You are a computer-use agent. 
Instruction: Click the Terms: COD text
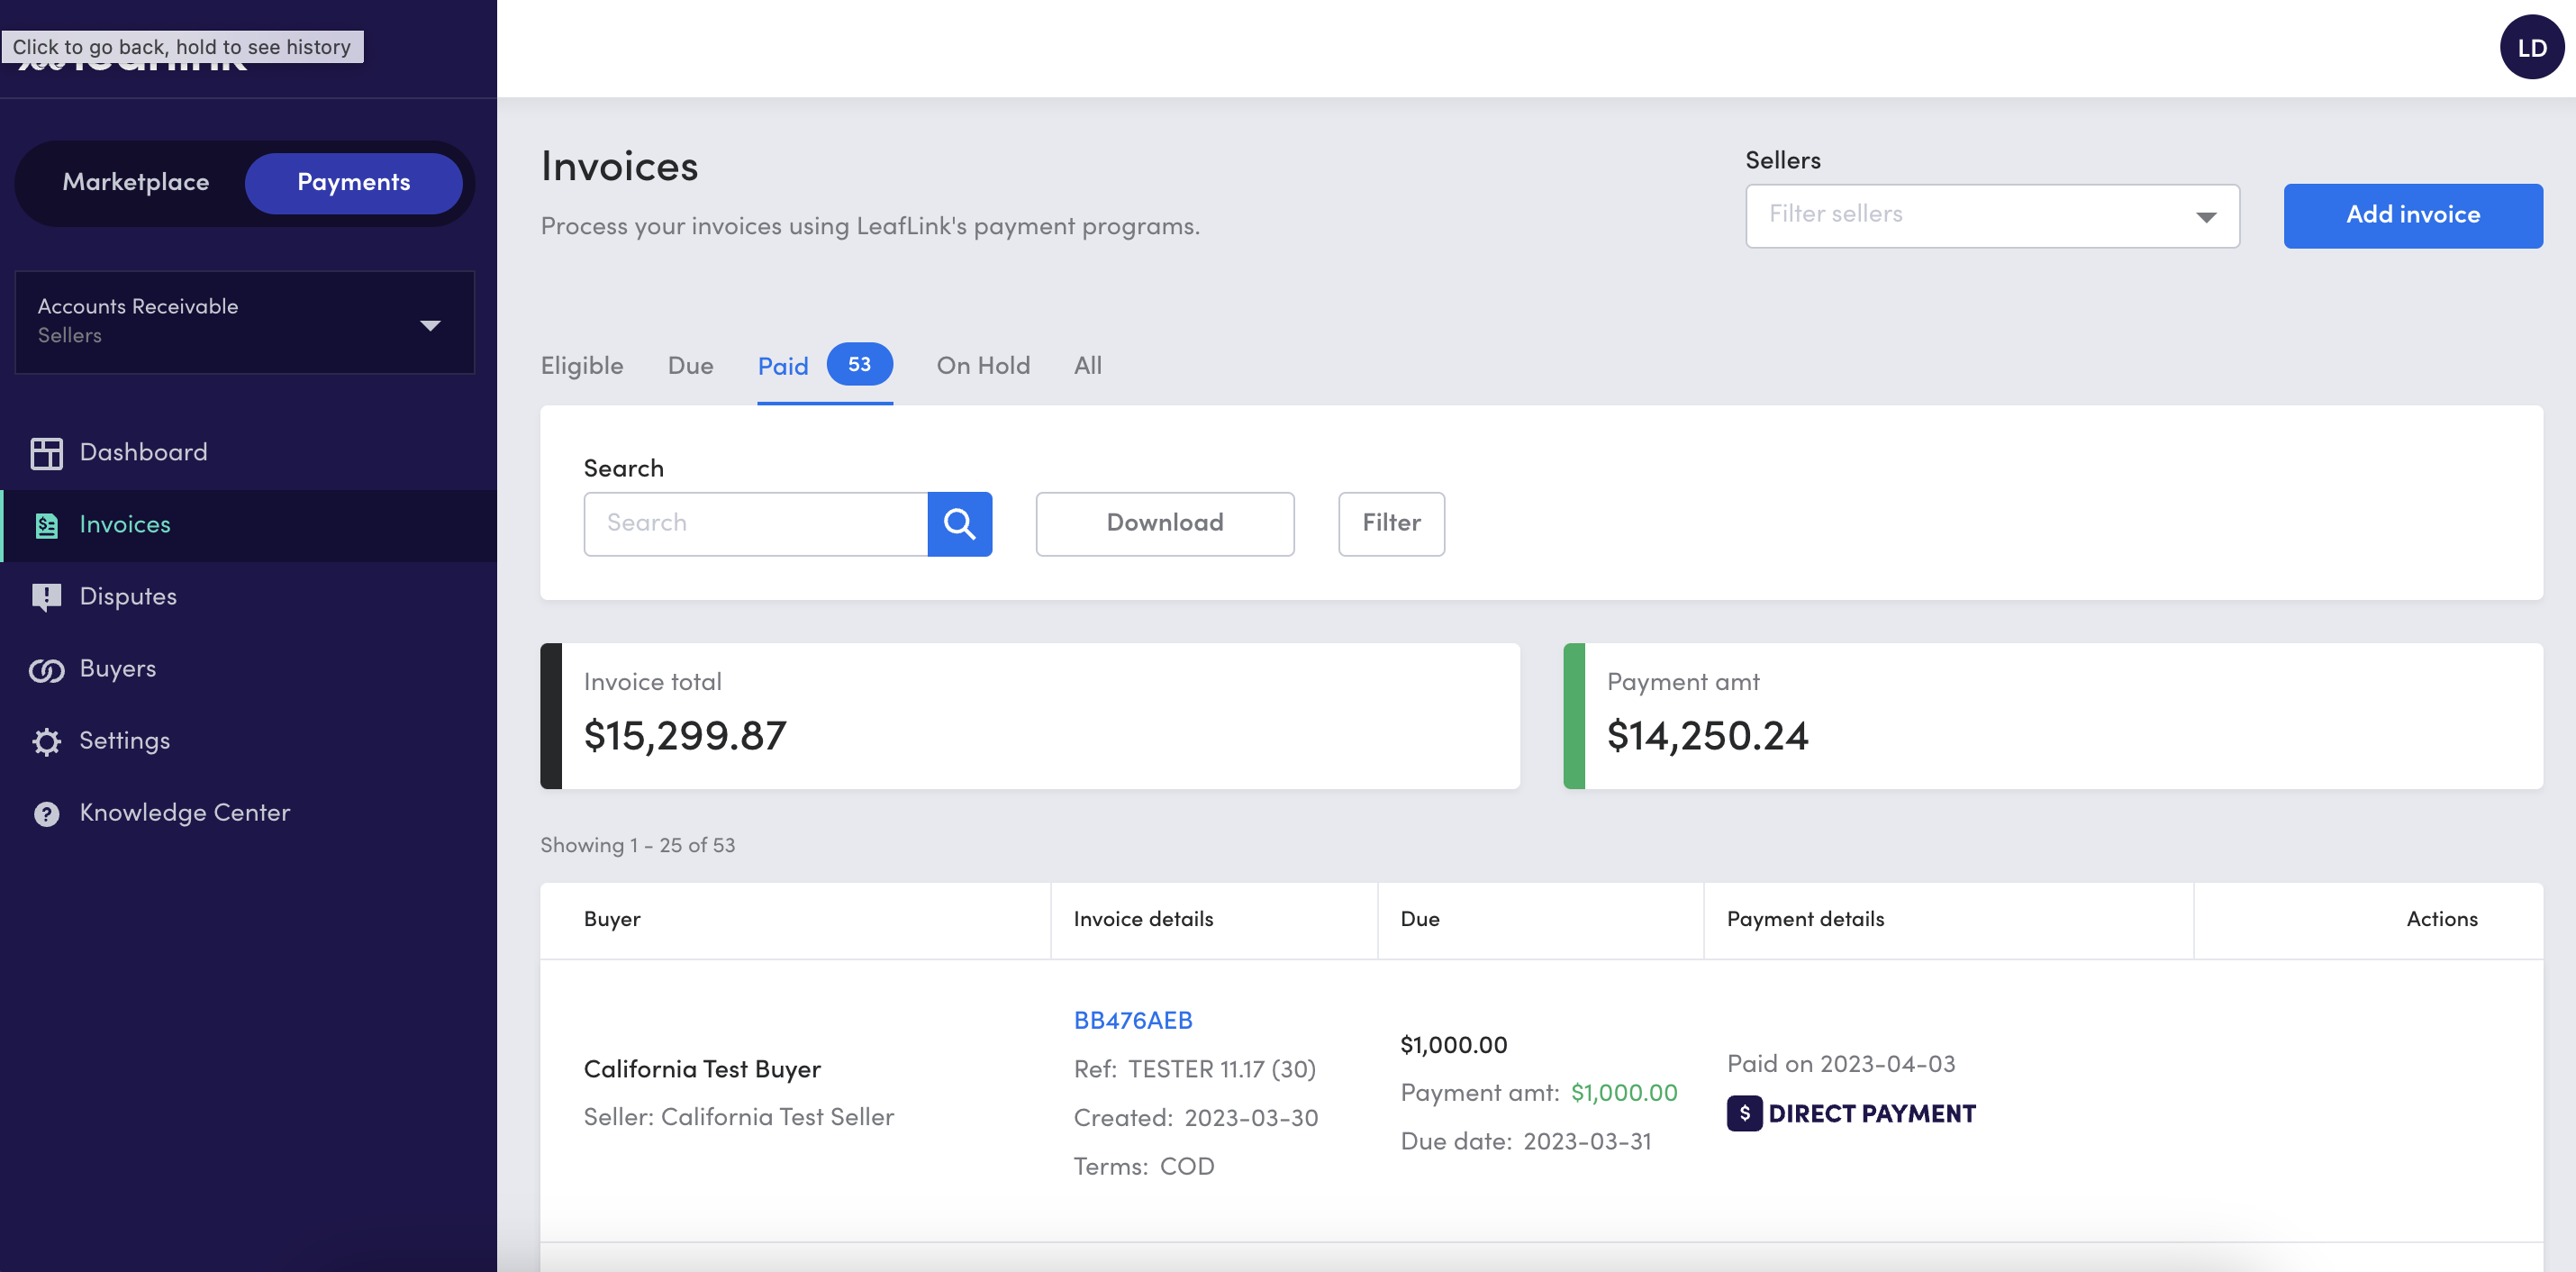tap(1143, 1166)
